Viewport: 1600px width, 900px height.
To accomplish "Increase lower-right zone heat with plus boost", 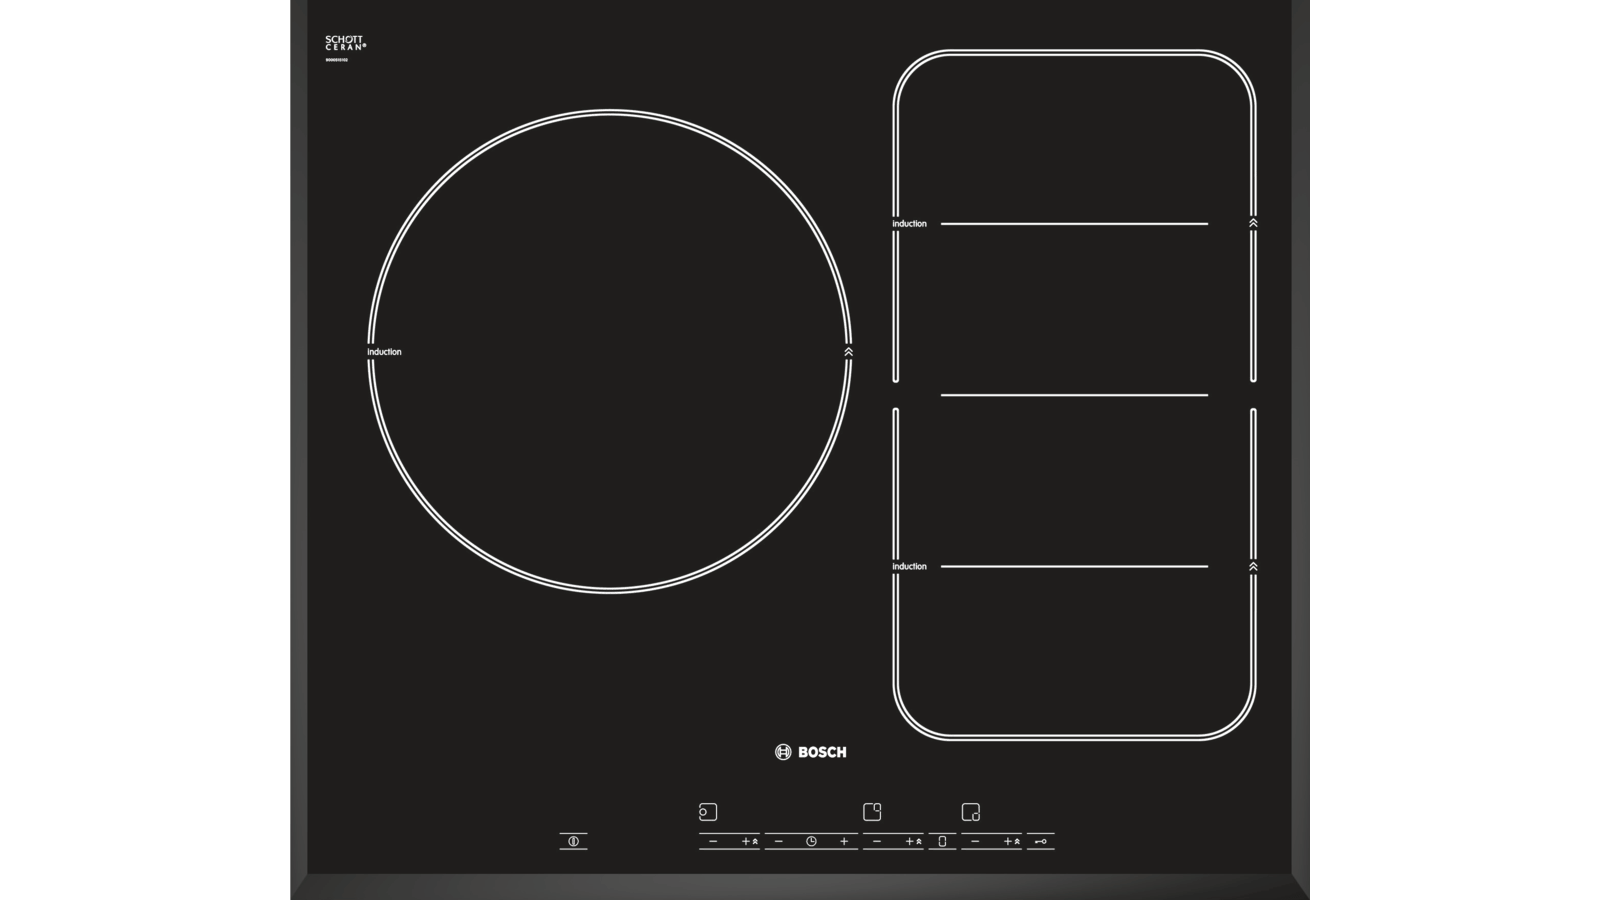I will [x=1011, y=842].
